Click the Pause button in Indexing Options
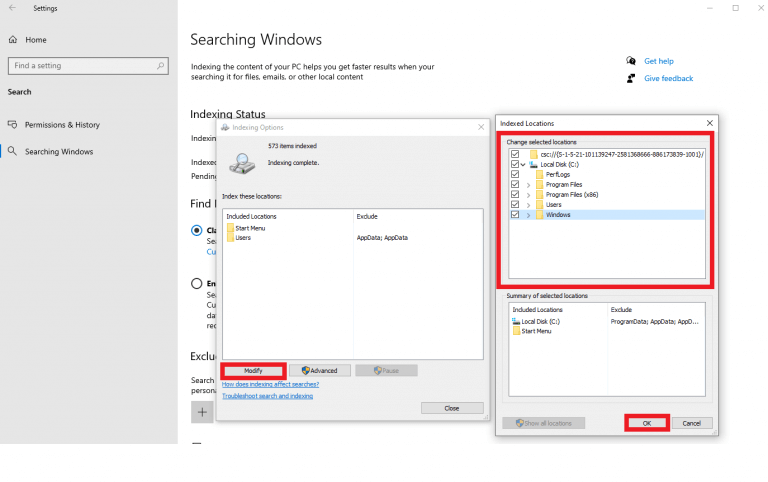The height and width of the screenshot is (482, 768). tap(386, 371)
